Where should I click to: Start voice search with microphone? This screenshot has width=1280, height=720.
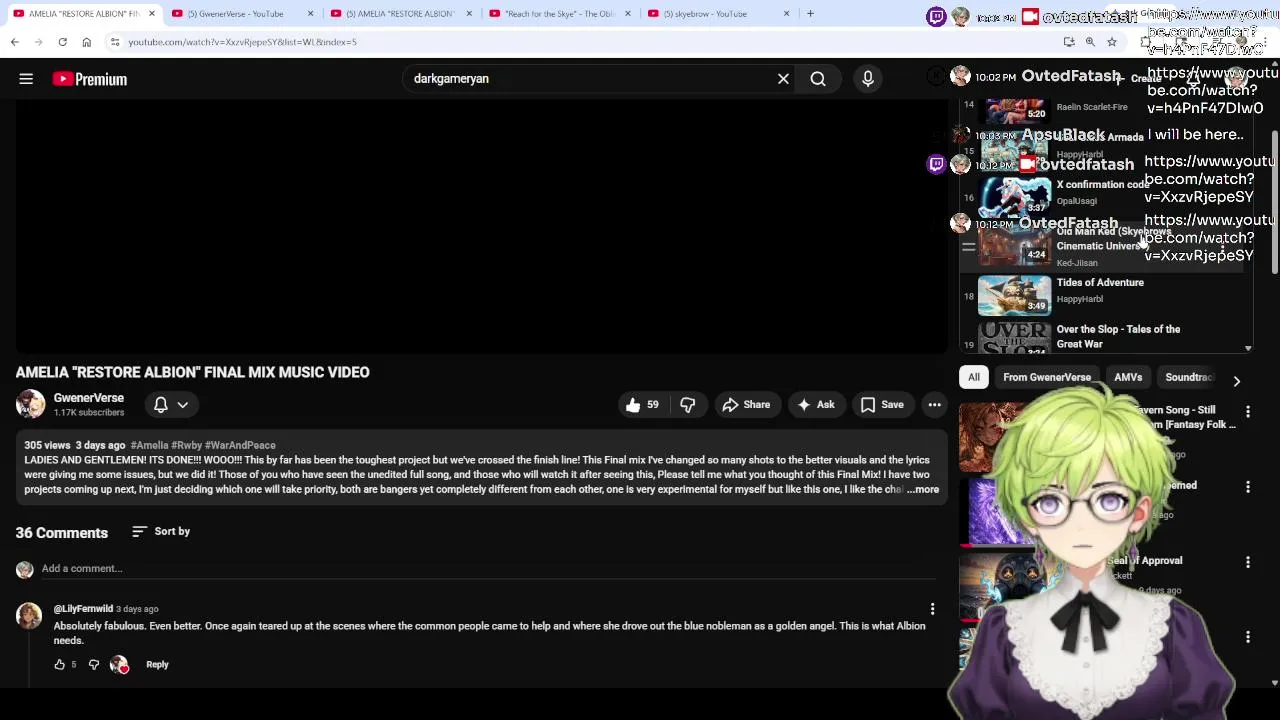click(868, 79)
